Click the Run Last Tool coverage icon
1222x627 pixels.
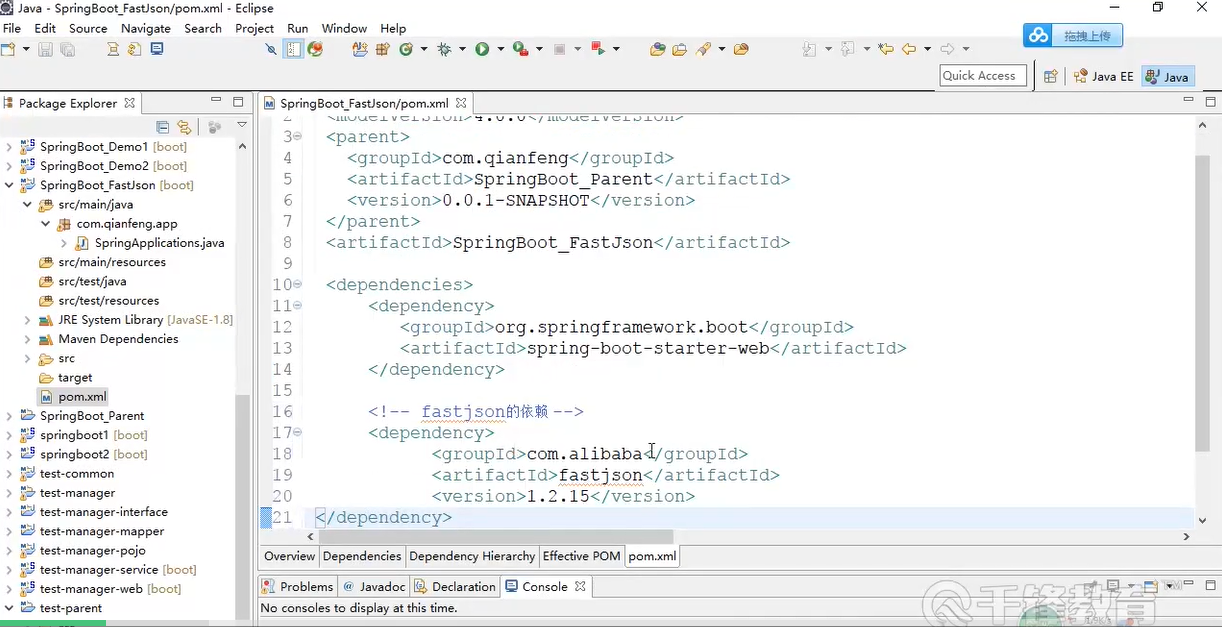point(520,48)
